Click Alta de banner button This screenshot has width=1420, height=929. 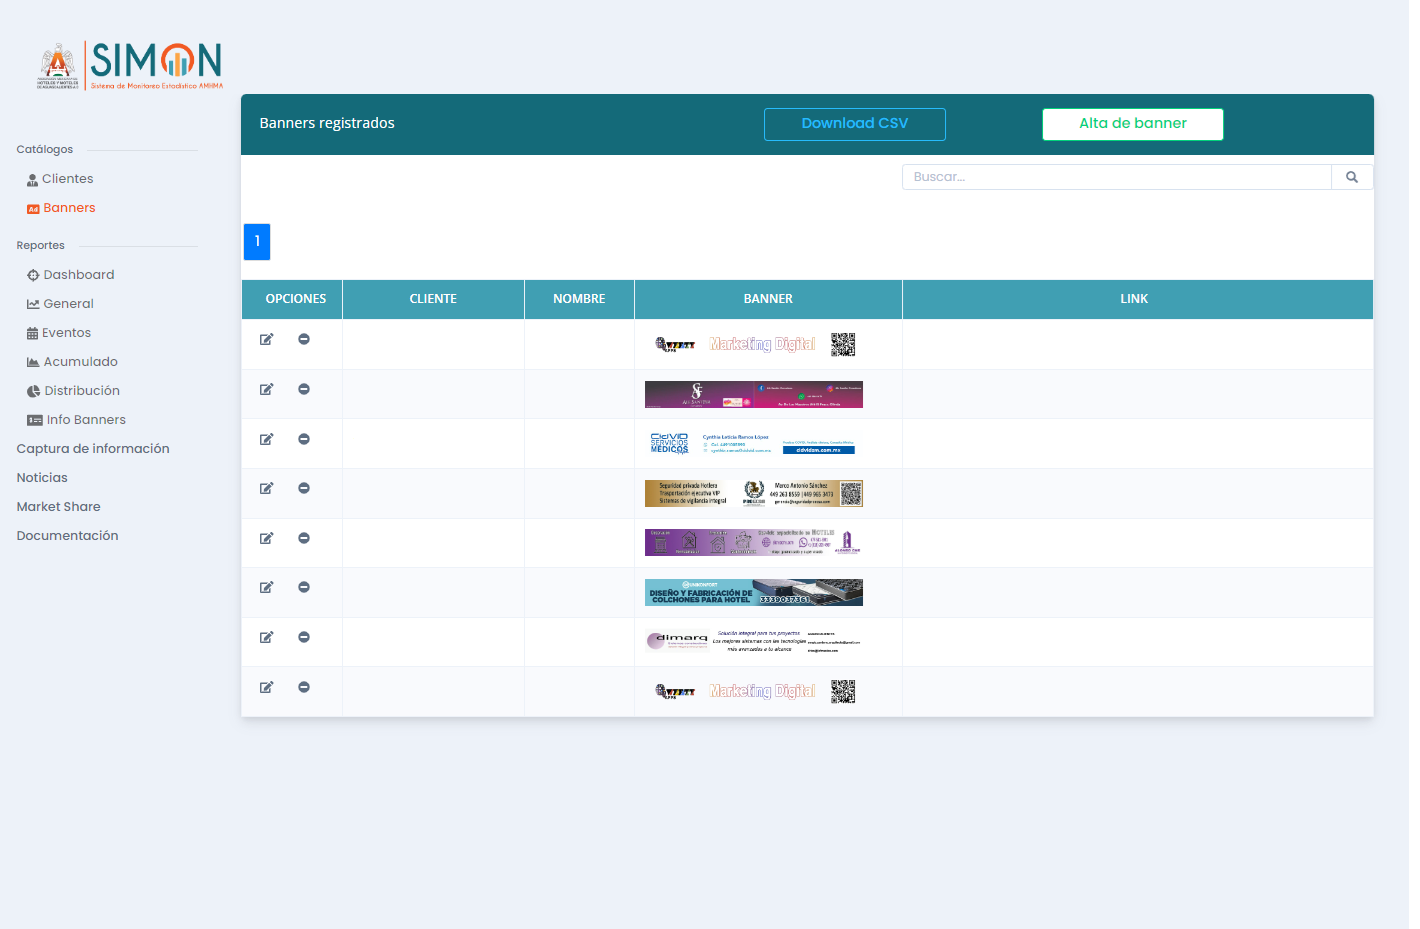(1132, 124)
